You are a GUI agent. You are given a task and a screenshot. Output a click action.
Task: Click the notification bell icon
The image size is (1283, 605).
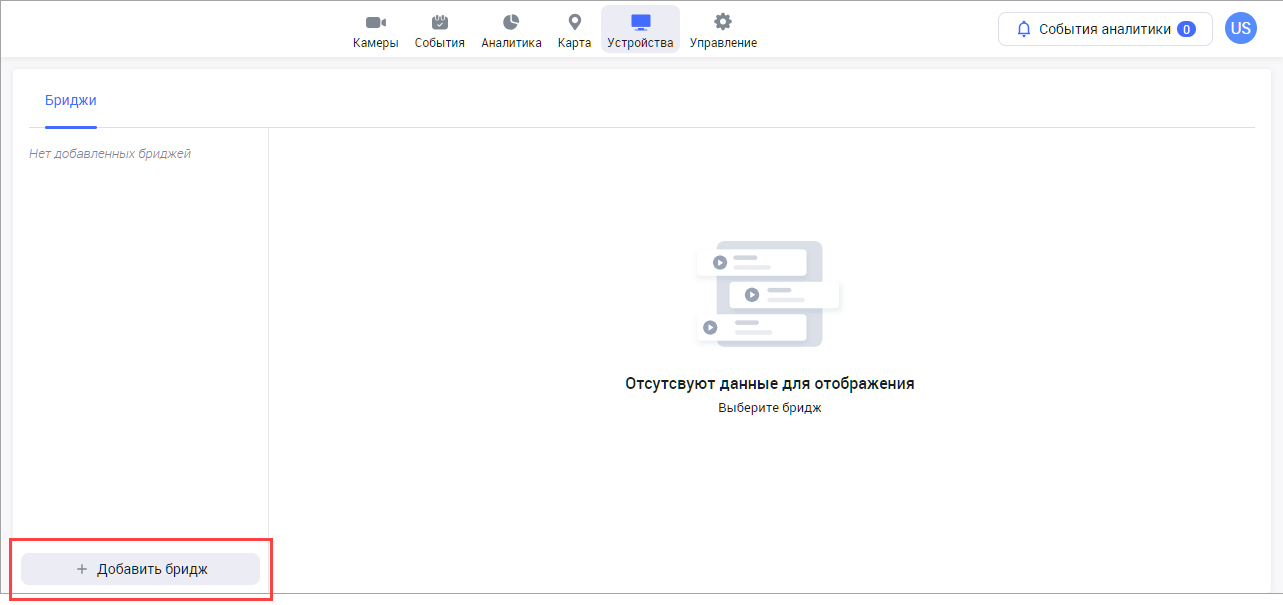click(1023, 29)
